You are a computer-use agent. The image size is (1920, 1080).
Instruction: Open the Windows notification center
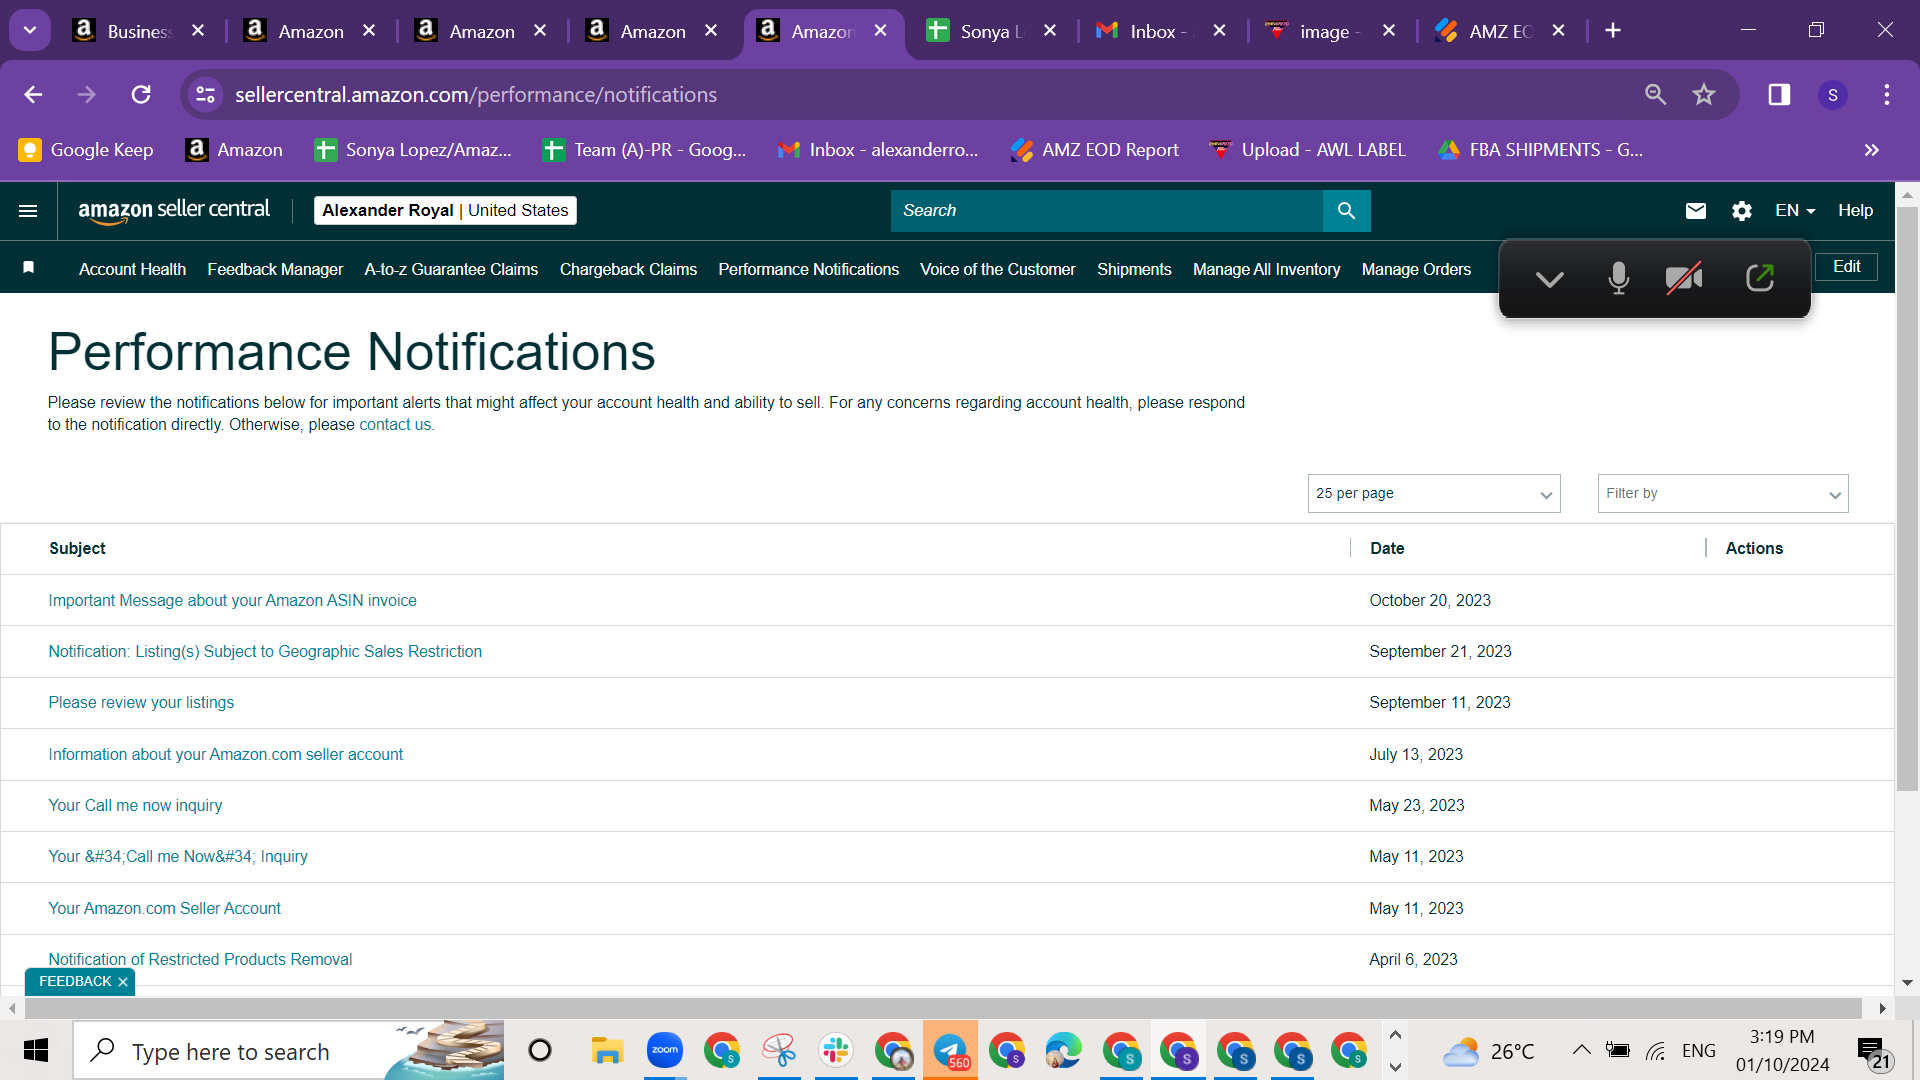pyautogui.click(x=1873, y=1052)
